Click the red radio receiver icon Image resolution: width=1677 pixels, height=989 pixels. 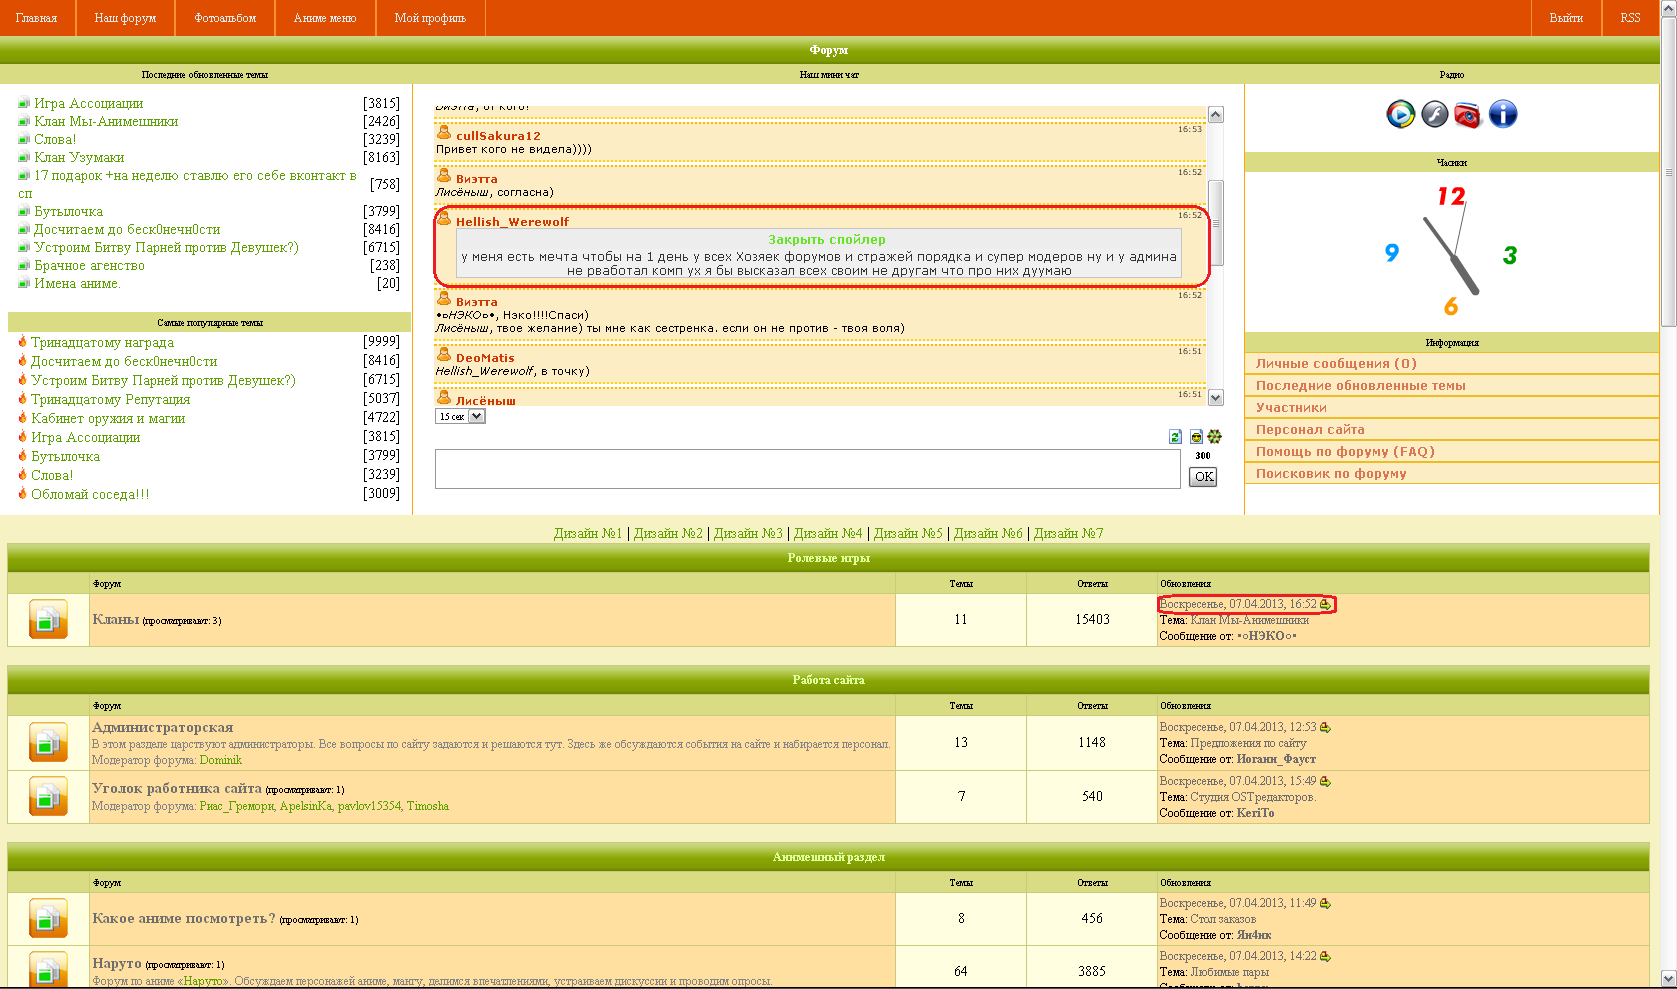1467,115
